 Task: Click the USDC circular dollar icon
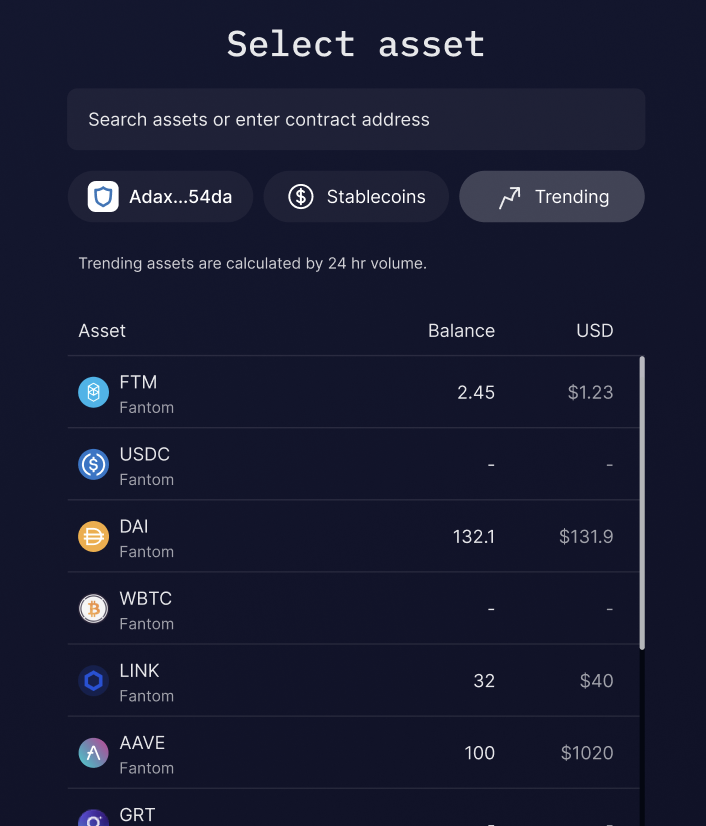tap(93, 464)
